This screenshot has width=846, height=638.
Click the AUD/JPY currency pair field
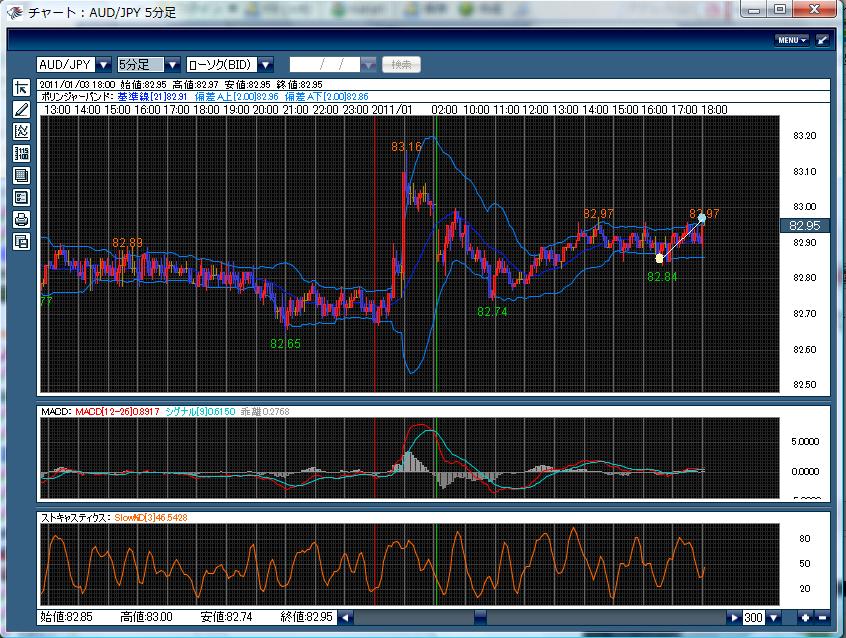(x=66, y=65)
